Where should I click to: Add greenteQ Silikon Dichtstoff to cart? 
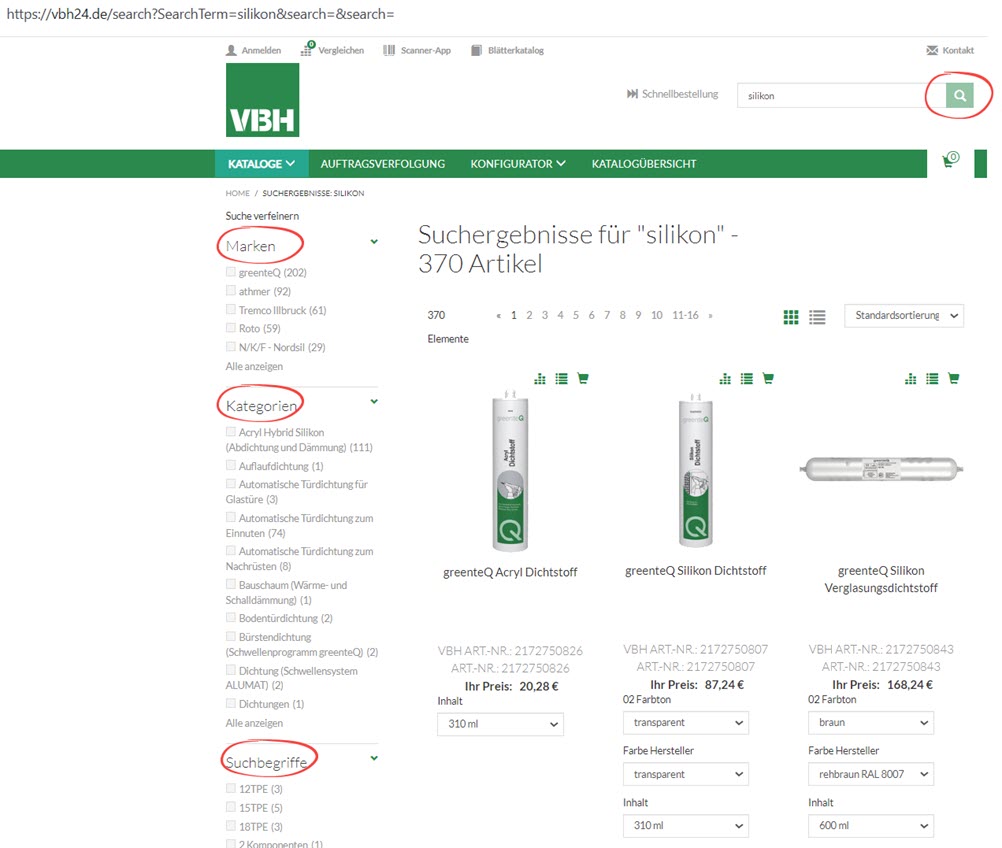point(767,378)
